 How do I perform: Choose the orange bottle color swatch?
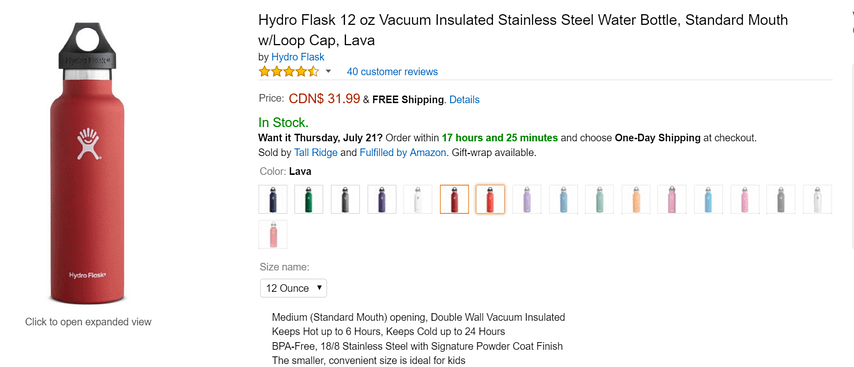click(636, 199)
